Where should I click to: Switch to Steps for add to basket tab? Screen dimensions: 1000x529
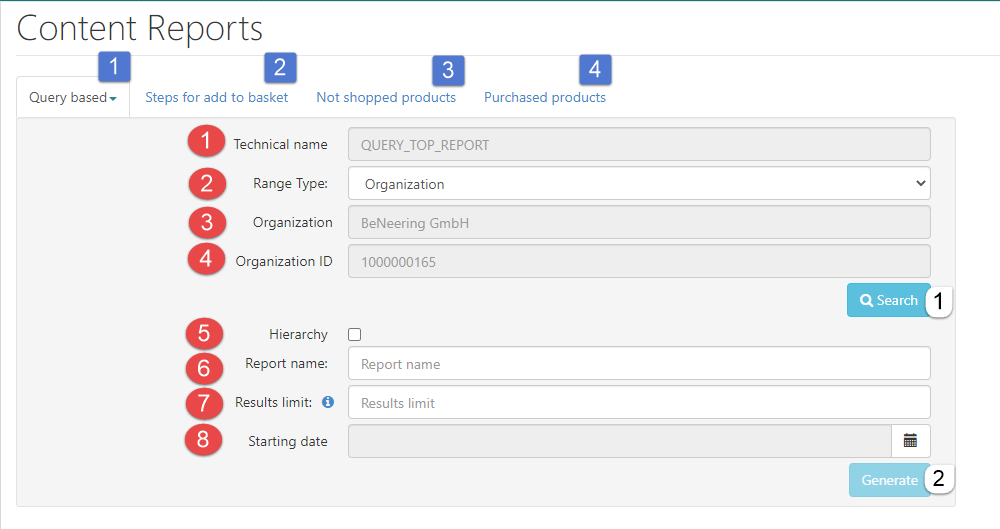click(x=217, y=98)
